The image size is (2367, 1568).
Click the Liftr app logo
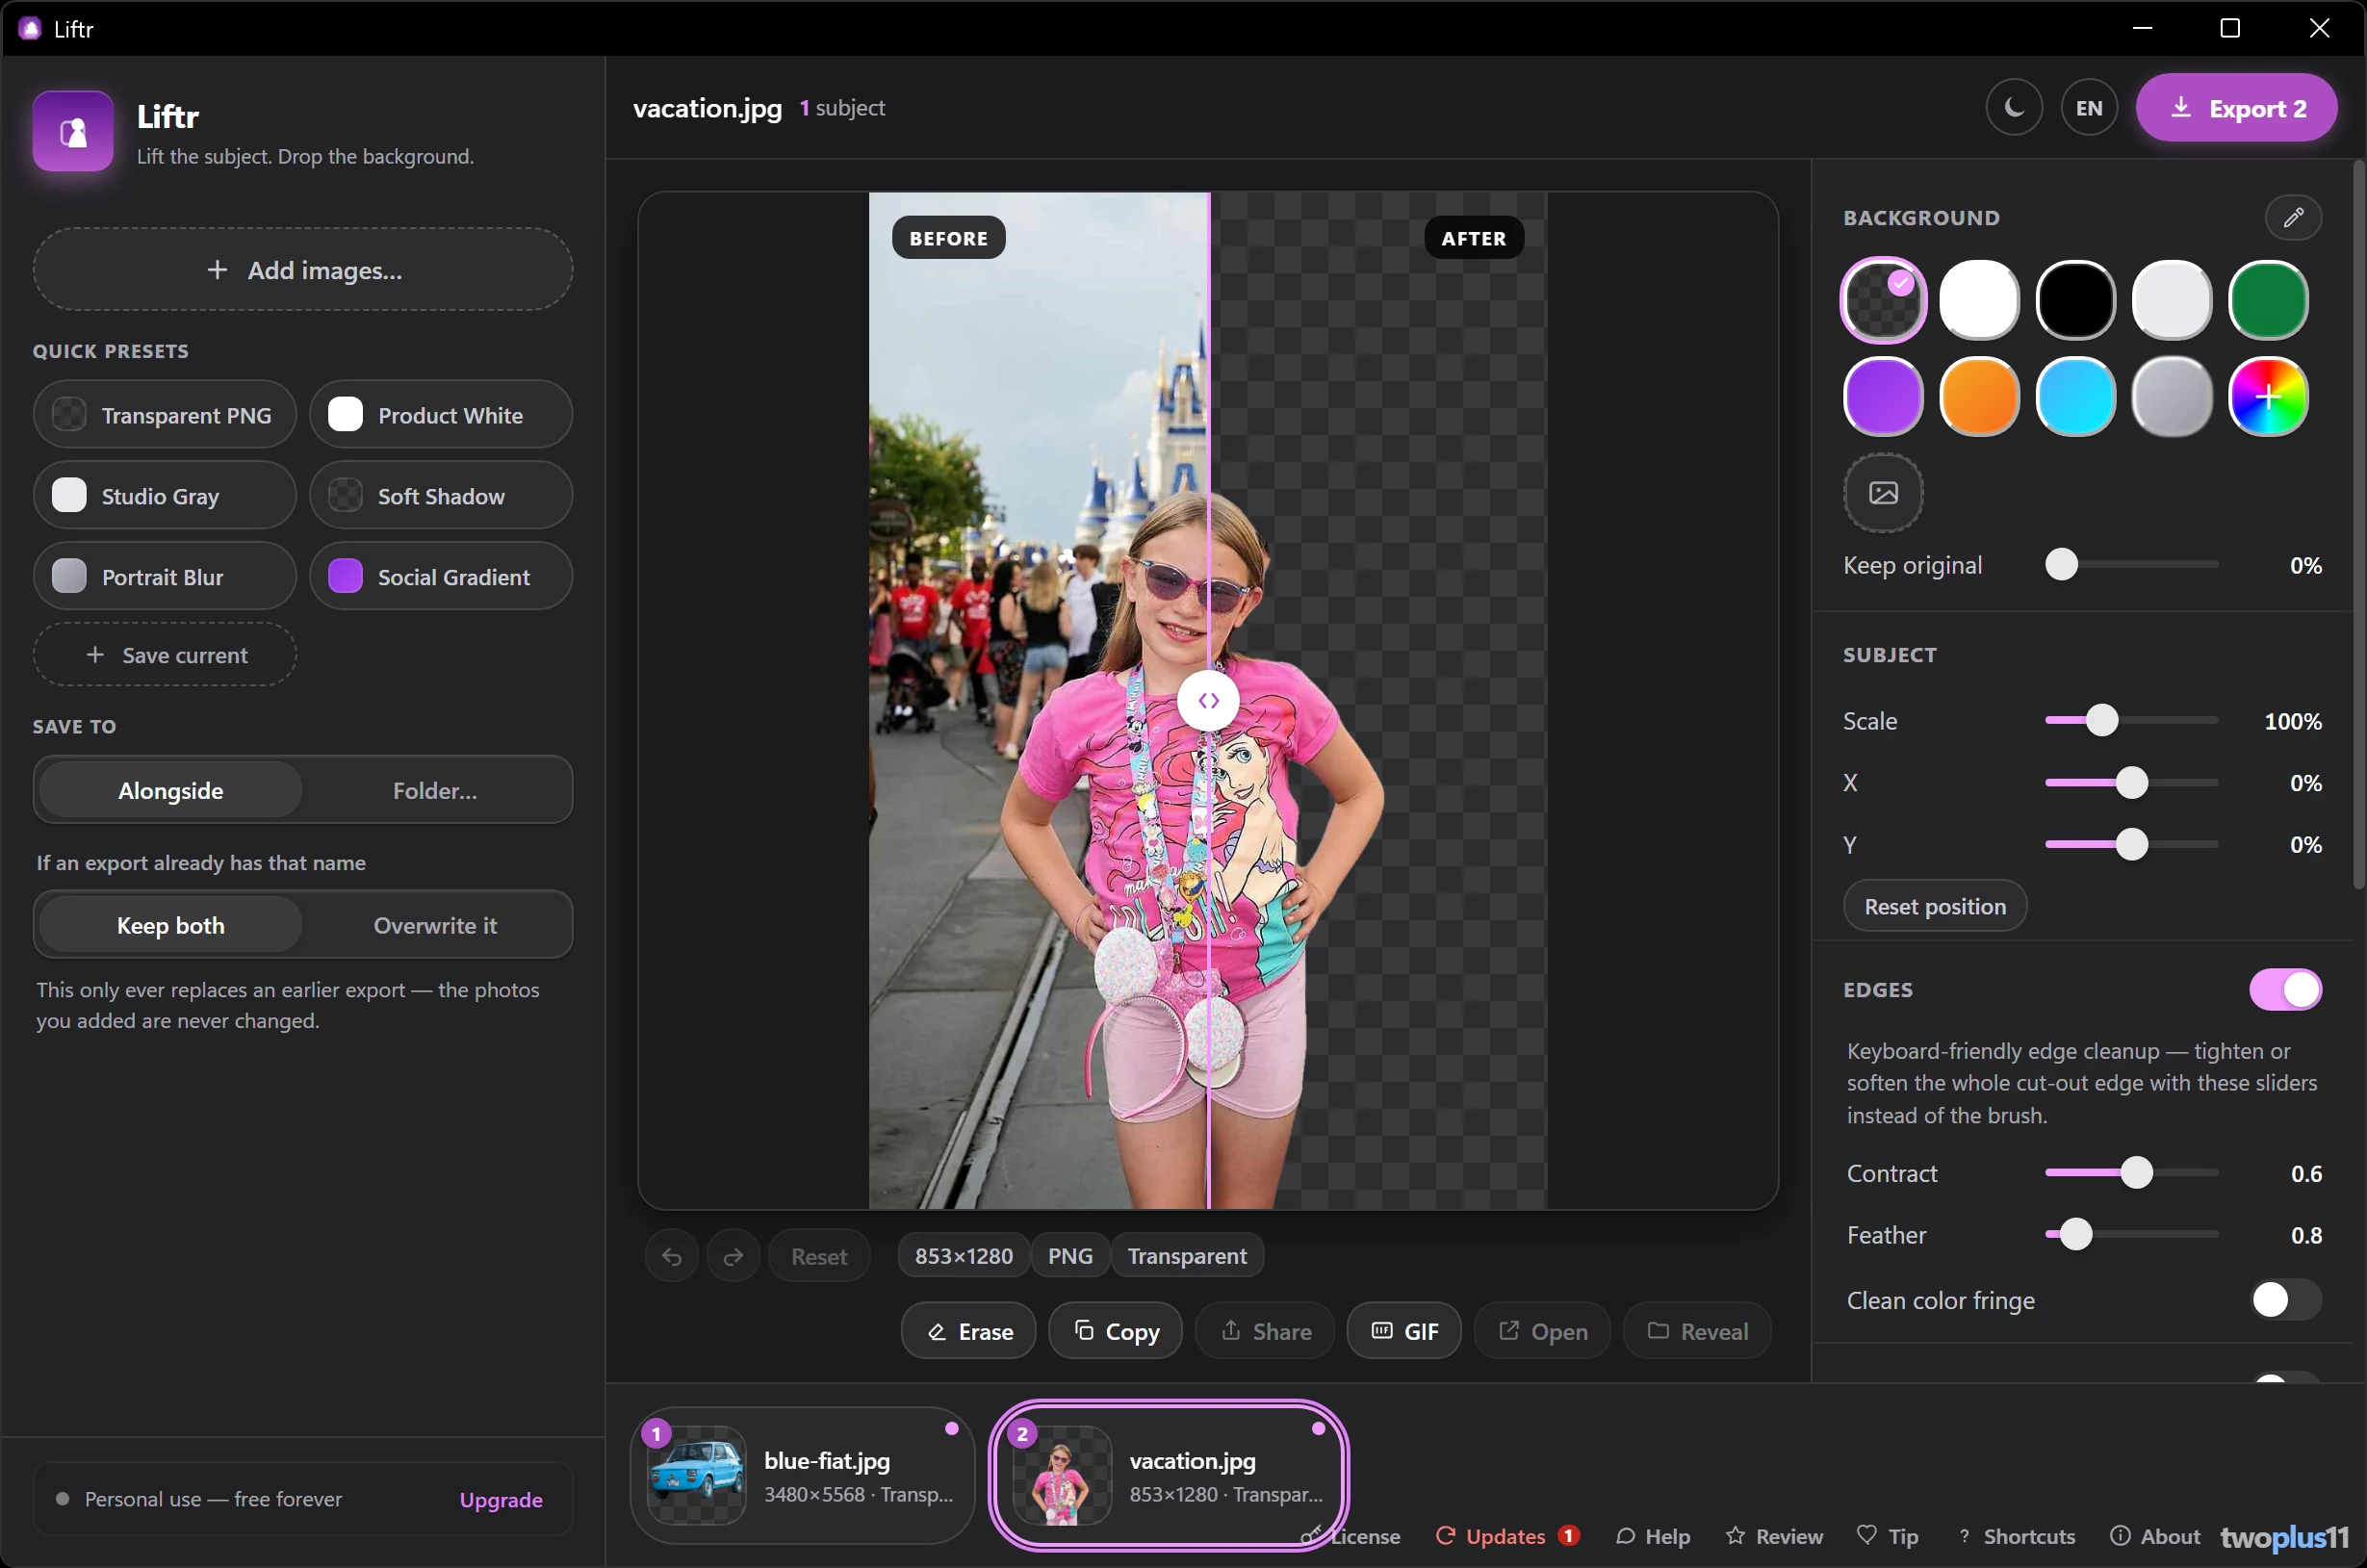pos(73,131)
